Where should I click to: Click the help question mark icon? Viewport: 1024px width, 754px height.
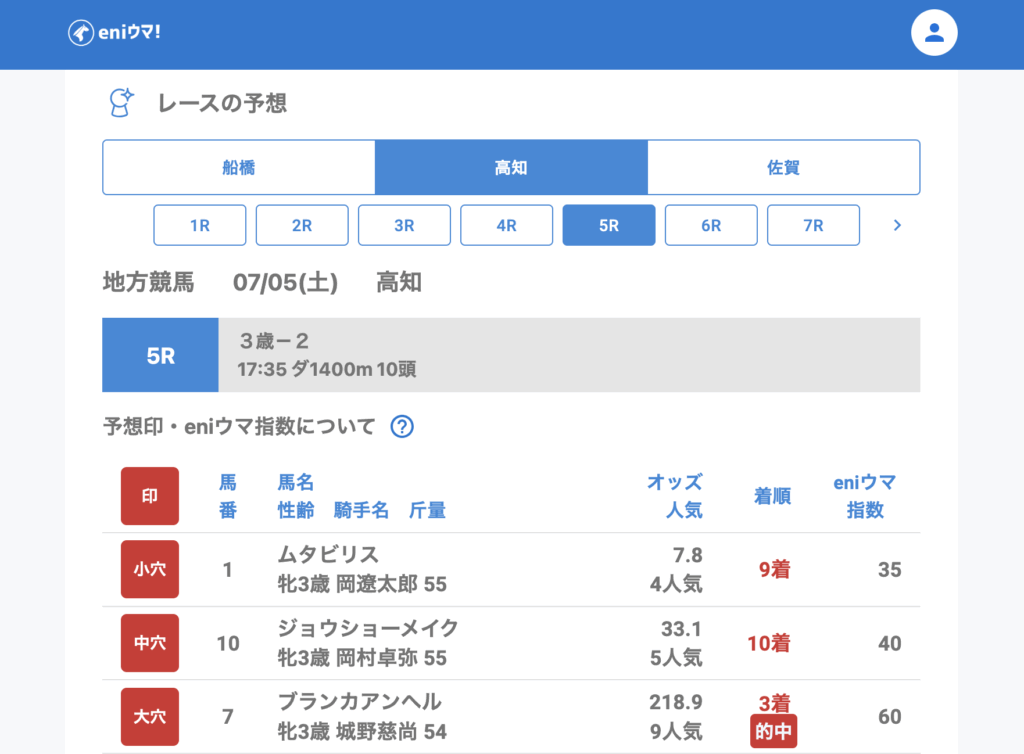pyautogui.click(x=402, y=427)
